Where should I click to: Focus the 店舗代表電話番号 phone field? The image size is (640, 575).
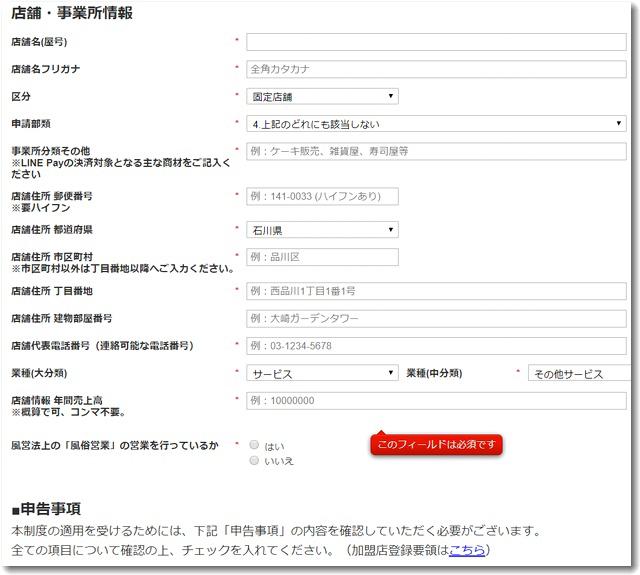point(436,346)
